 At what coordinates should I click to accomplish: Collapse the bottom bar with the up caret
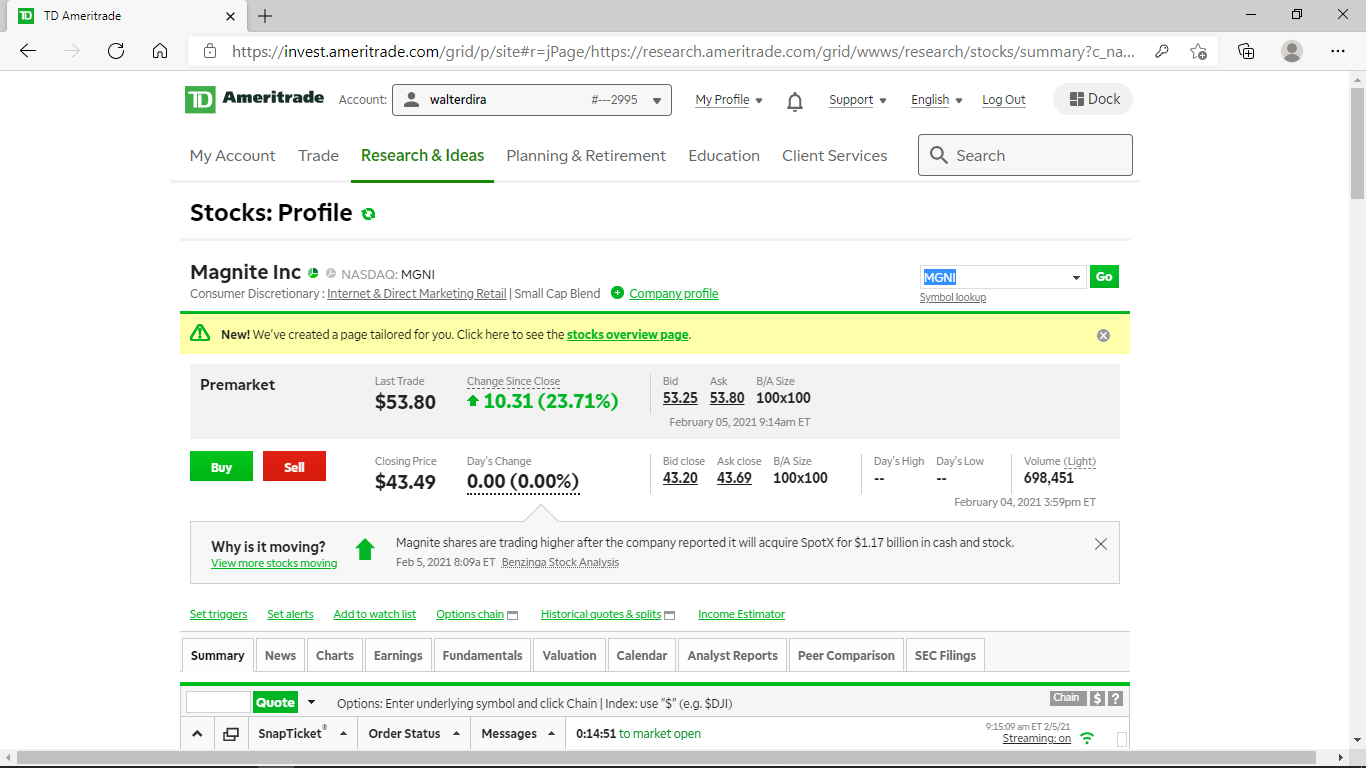click(x=197, y=734)
